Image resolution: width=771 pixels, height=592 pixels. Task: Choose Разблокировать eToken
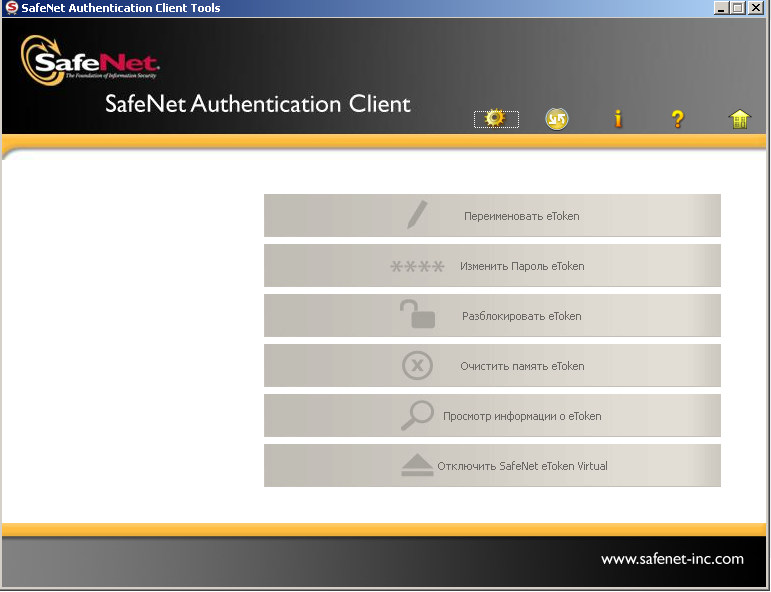click(492, 316)
